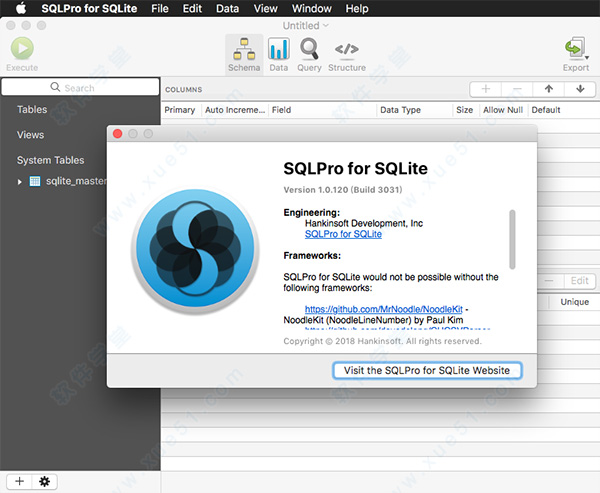The height and width of the screenshot is (493, 600).
Task: Click the sqlite_master table icon
Action: click(x=35, y=181)
